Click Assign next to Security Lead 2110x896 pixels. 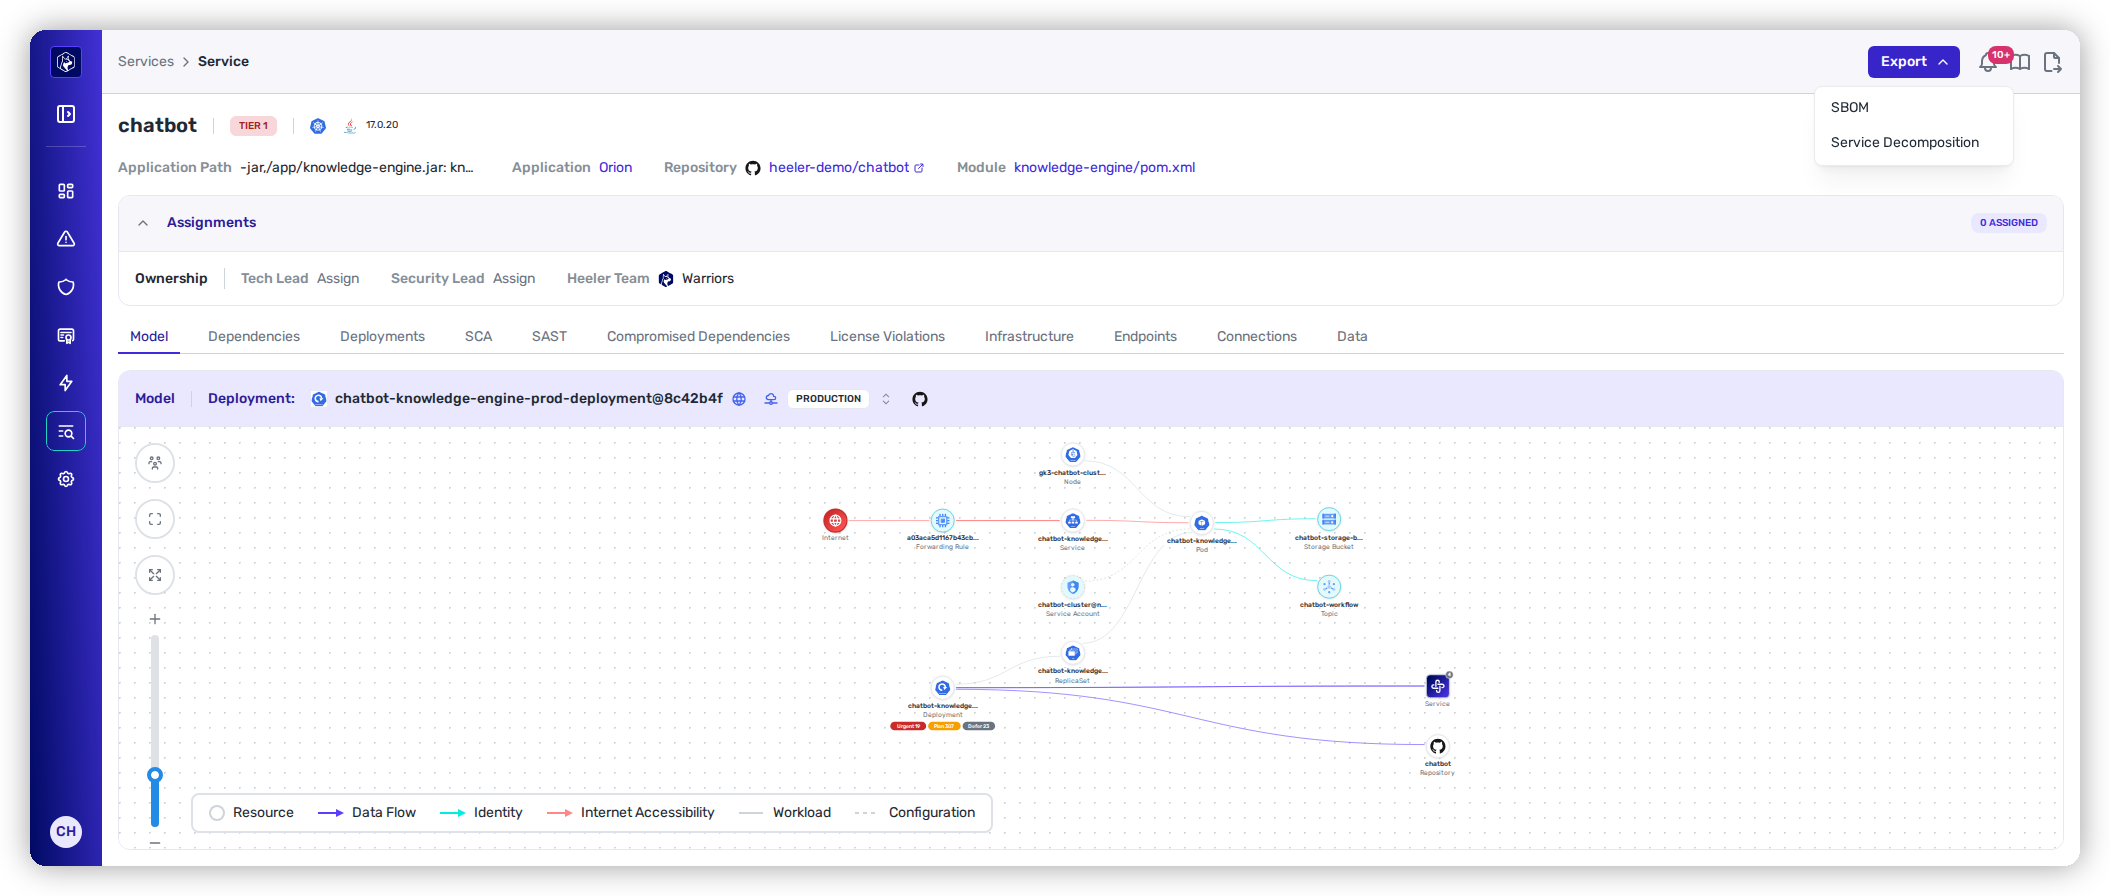click(514, 278)
